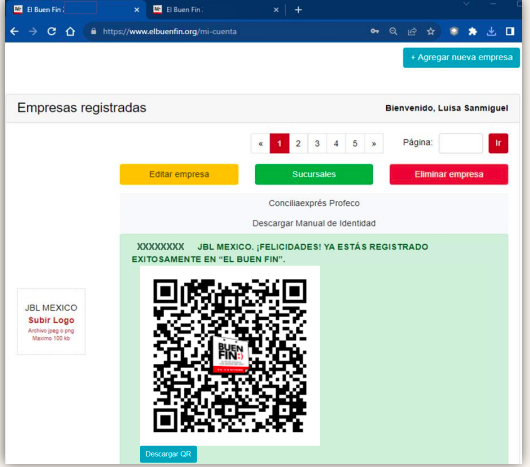Click the Bienvenido, Luisa Sanmiguel text
Screen dimensions: 530x467
447,108
